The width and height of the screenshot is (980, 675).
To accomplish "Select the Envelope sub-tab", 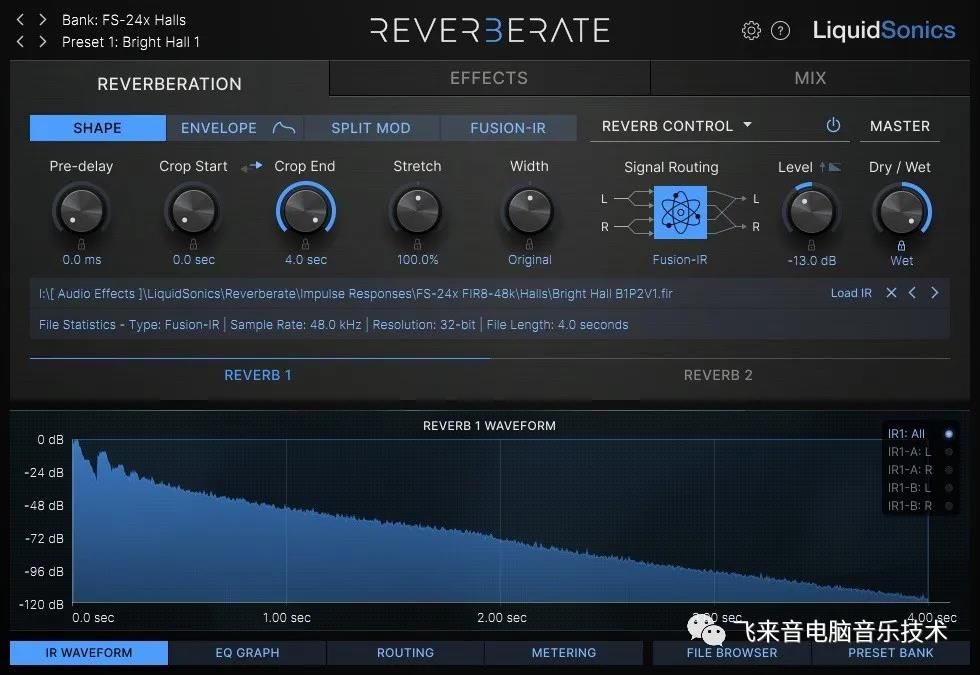I will 235,128.
